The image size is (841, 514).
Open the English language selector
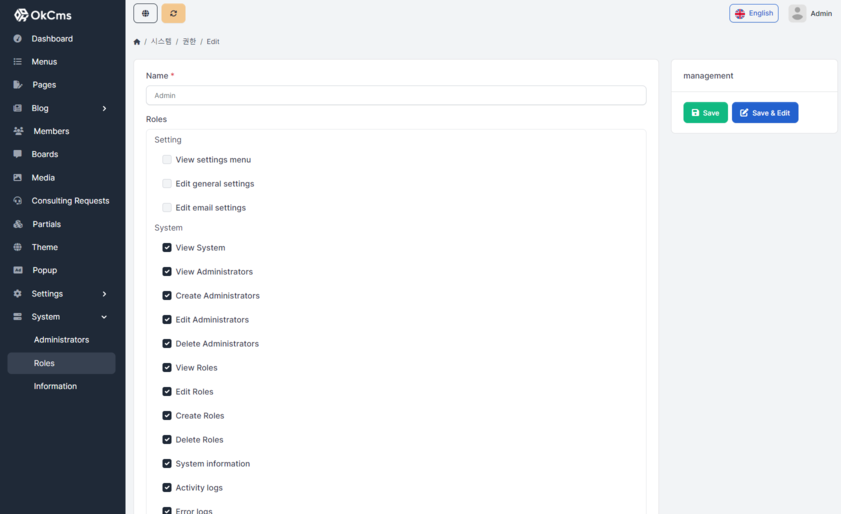click(754, 13)
